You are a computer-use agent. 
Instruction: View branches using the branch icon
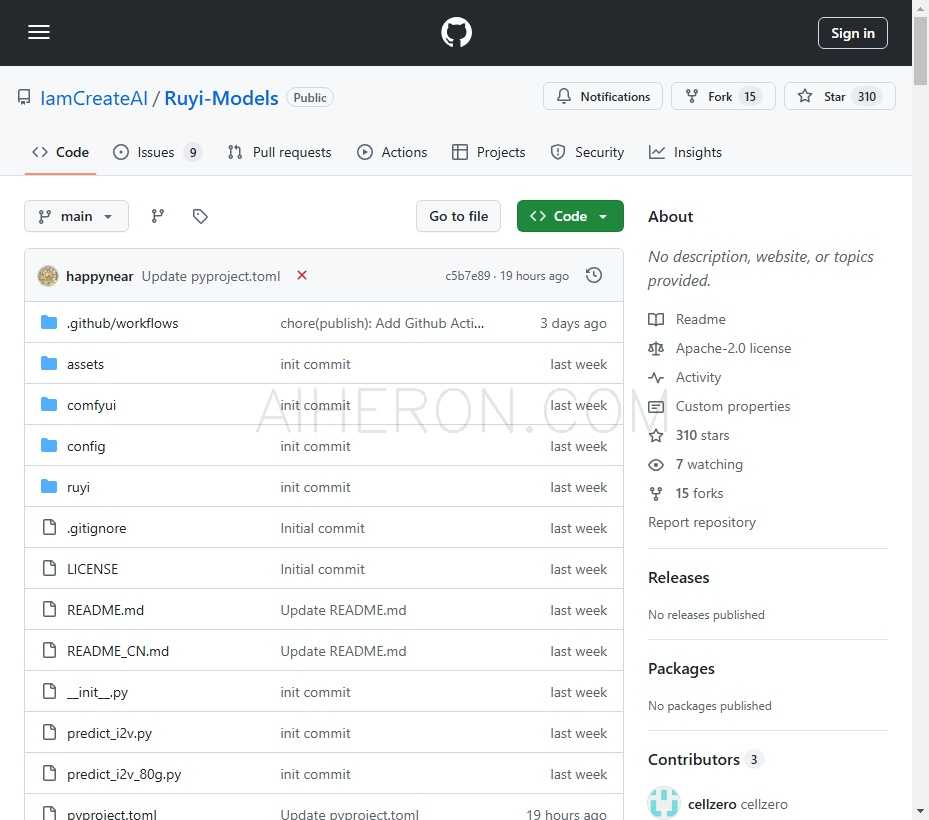point(158,216)
